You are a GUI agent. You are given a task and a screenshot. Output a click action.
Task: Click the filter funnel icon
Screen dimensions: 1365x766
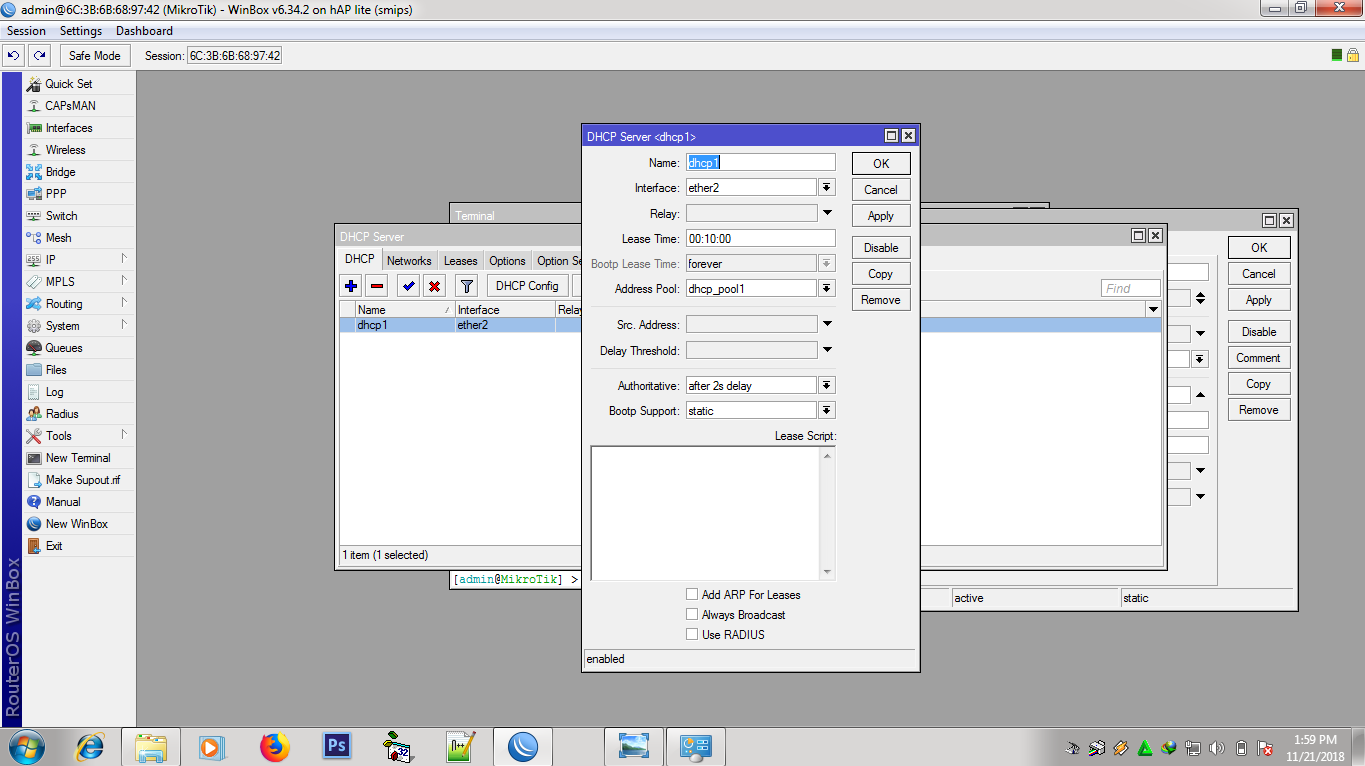[466, 286]
